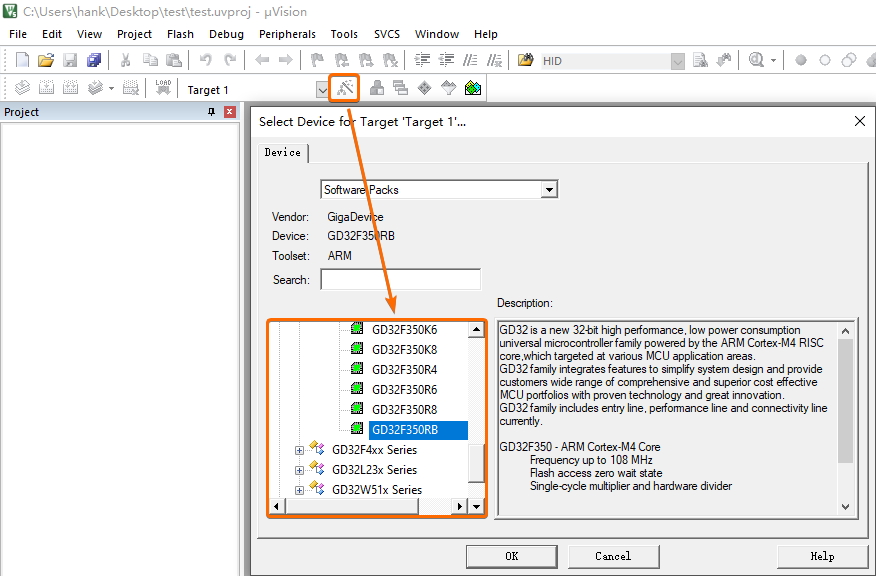Rebuild all target files icon
876x576 pixels.
coord(70,88)
